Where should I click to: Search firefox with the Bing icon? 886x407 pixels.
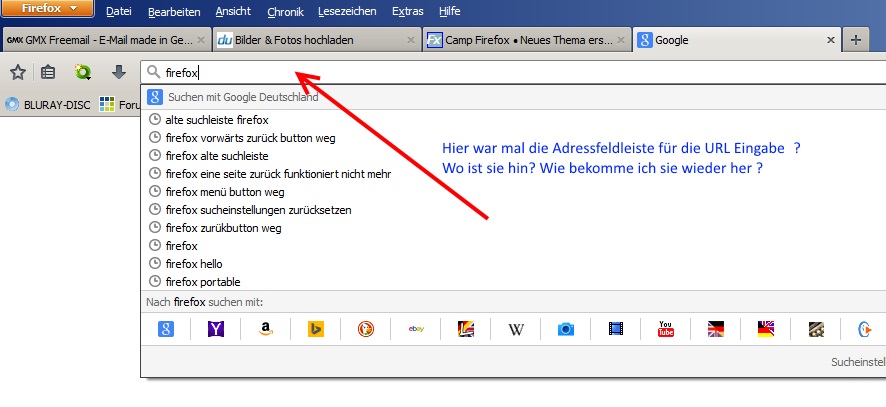tap(316, 329)
